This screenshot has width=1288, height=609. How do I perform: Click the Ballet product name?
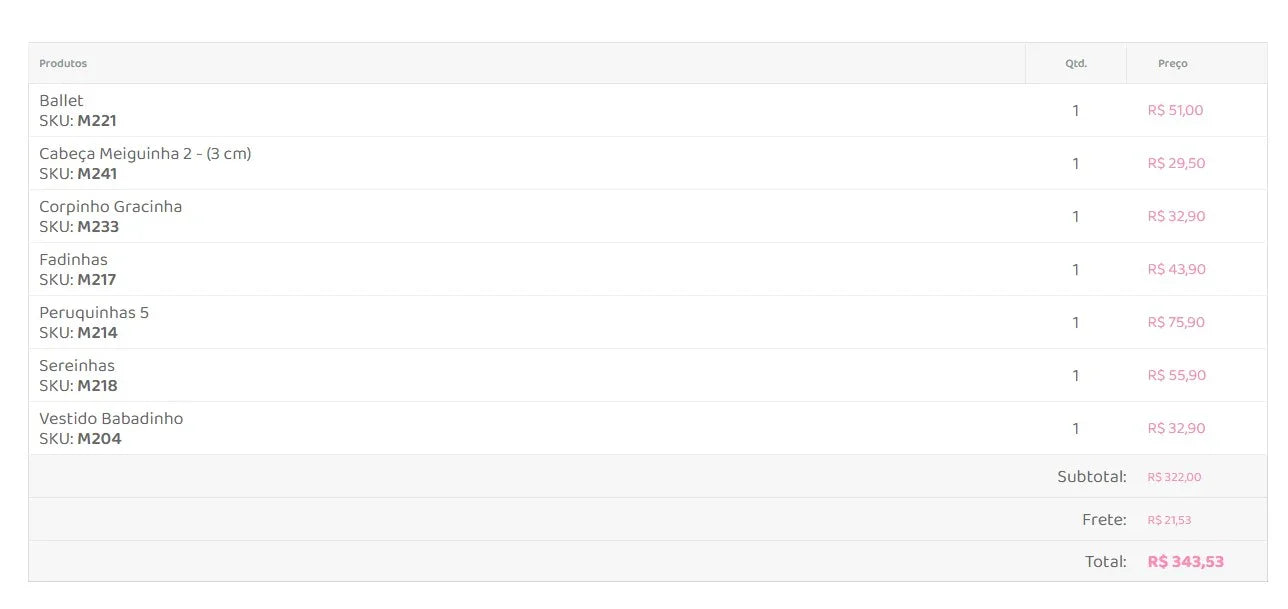[x=61, y=101]
